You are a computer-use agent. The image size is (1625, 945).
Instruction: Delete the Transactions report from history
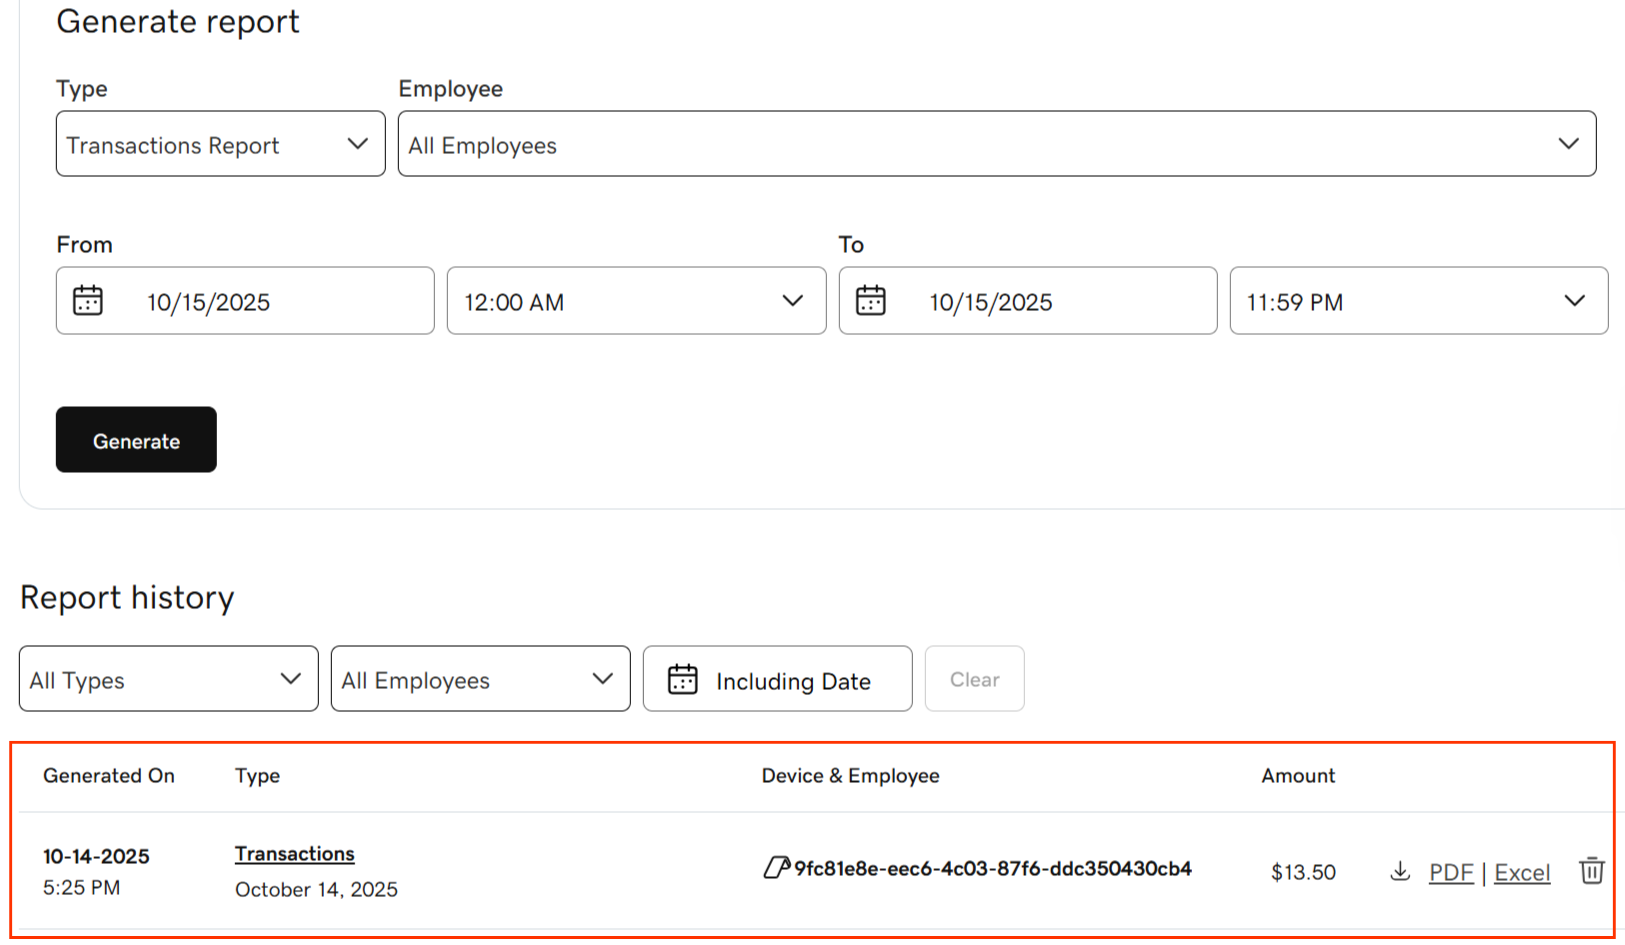[x=1592, y=871]
